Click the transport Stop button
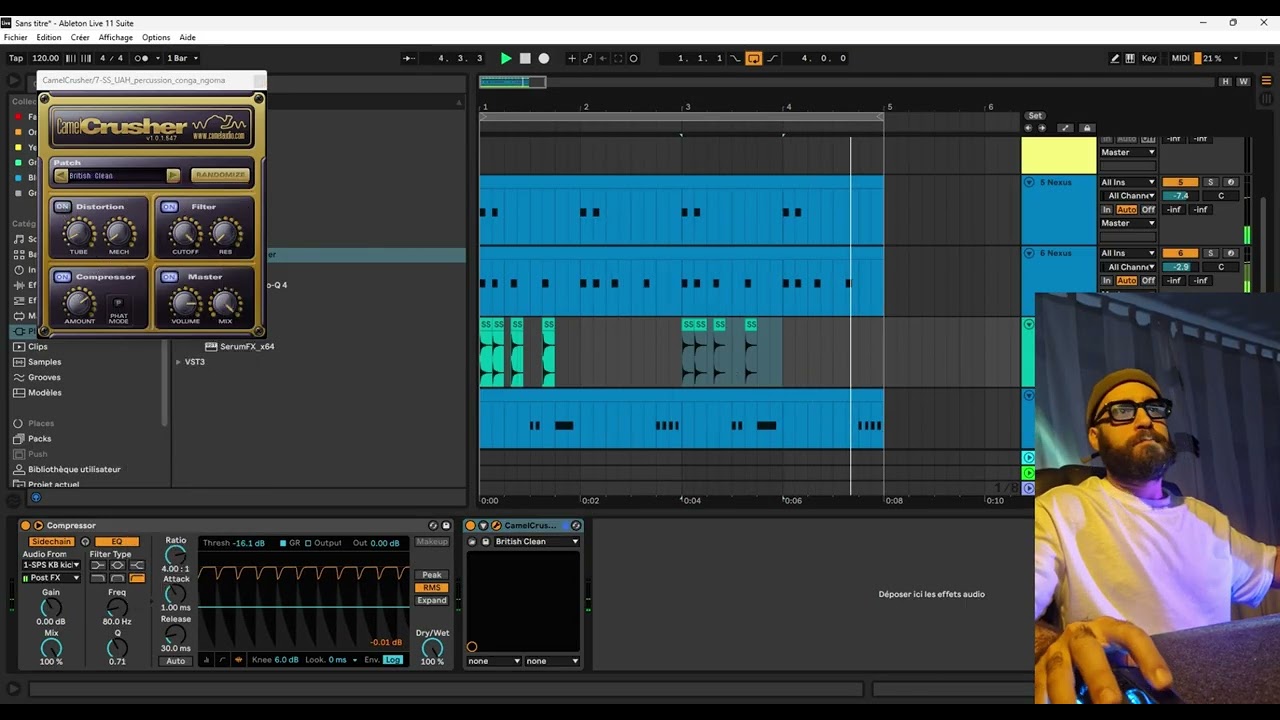The image size is (1280, 720). click(x=525, y=58)
